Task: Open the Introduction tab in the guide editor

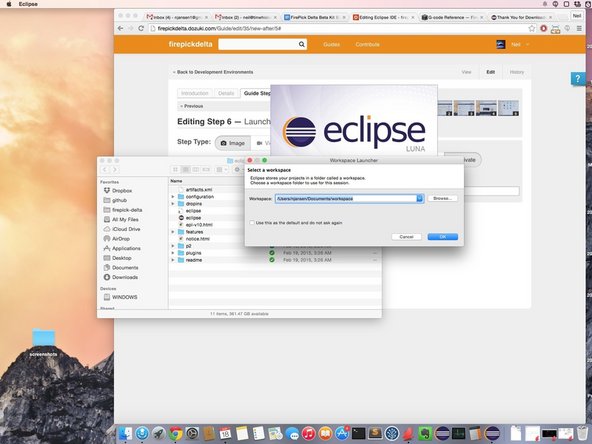Action: (194, 93)
